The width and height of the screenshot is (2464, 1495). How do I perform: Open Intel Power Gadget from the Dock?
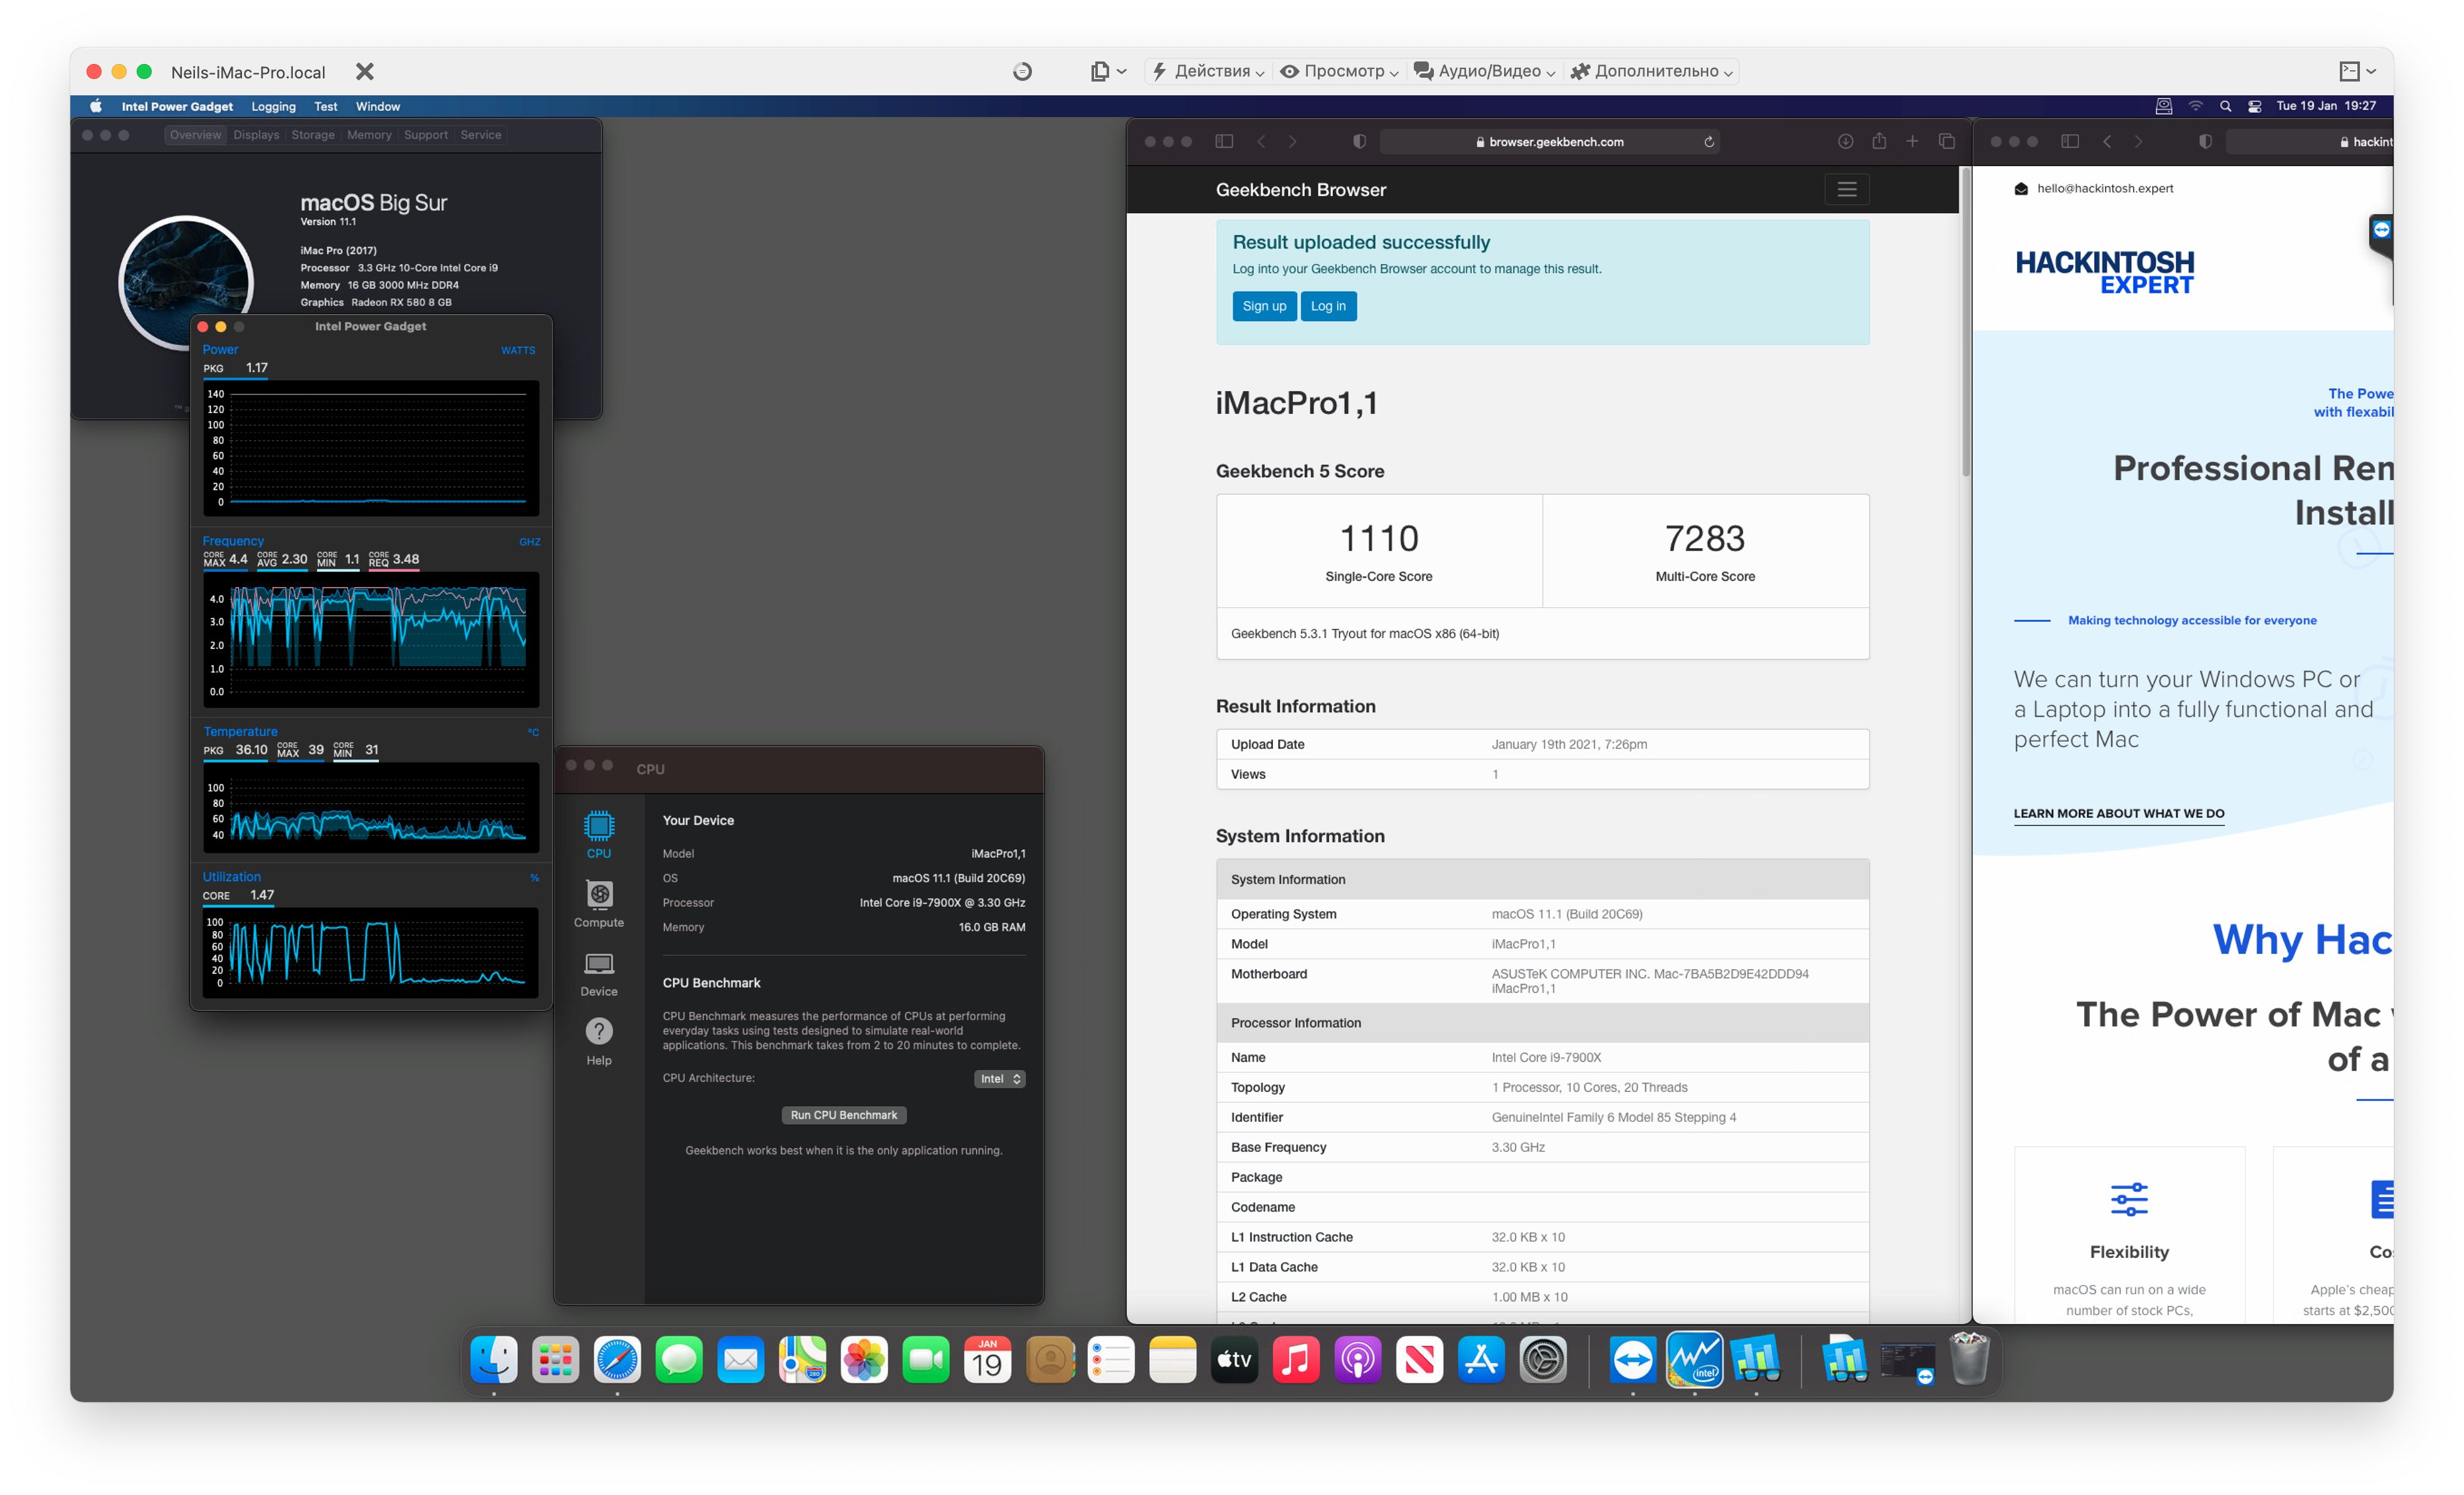[x=1694, y=1359]
